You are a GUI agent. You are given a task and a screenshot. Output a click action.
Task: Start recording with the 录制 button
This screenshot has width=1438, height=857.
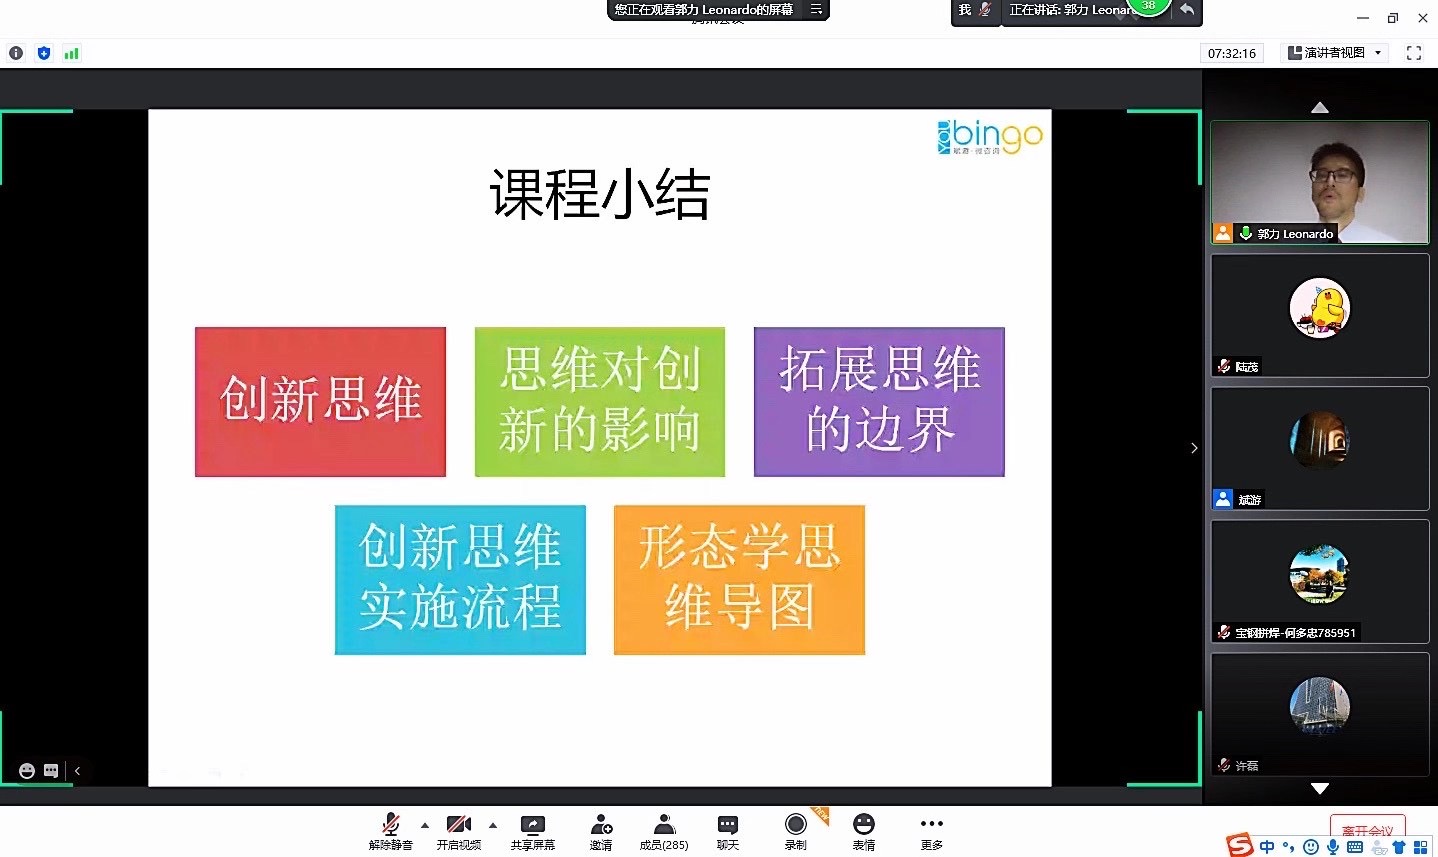pyautogui.click(x=796, y=829)
